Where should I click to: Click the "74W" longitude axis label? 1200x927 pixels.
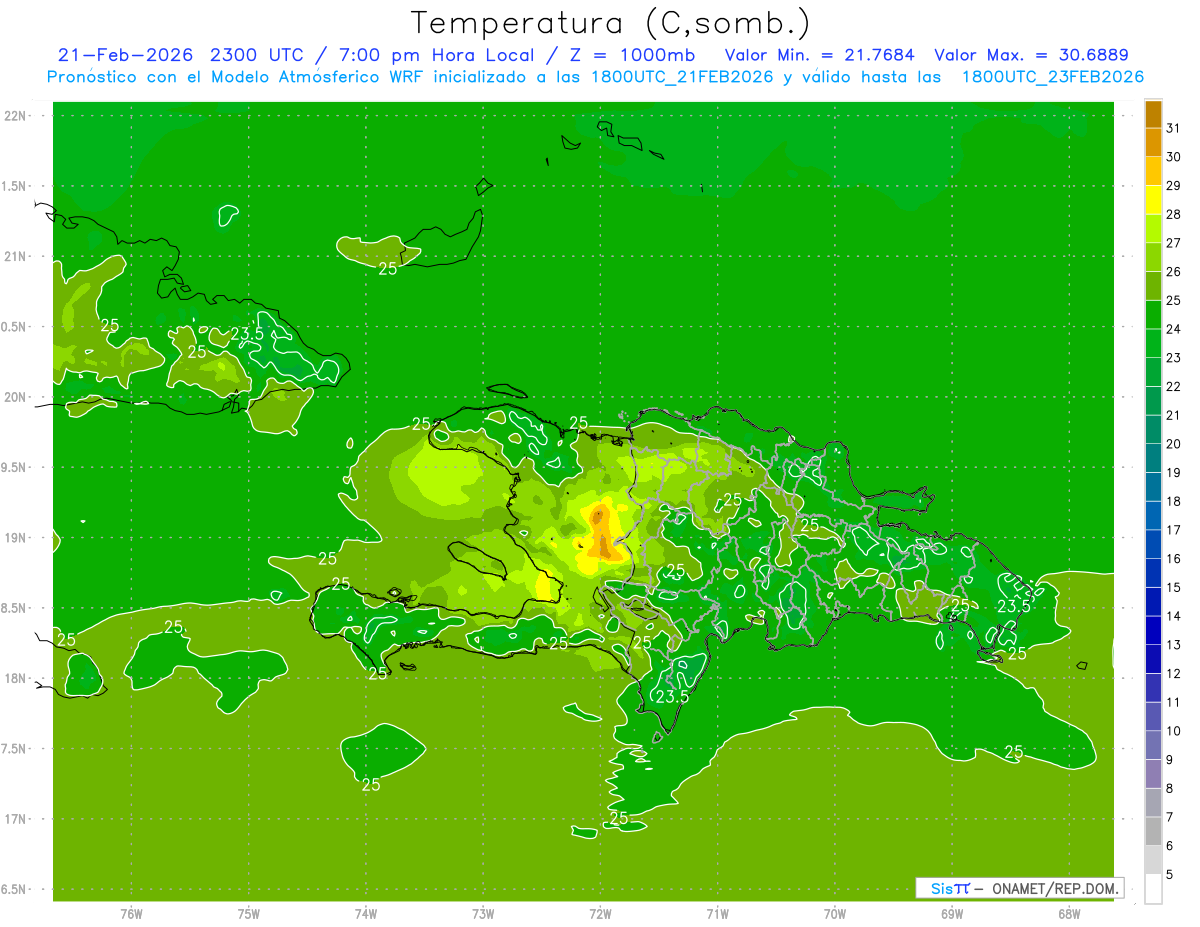click(366, 914)
